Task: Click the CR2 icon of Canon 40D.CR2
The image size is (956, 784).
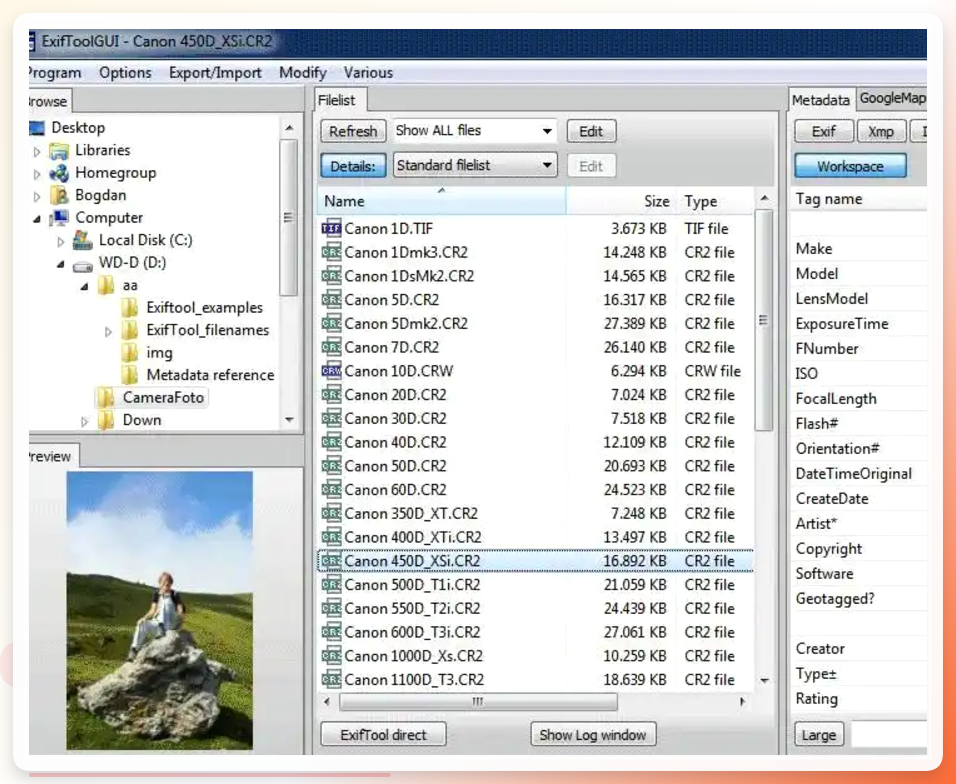Action: [x=331, y=443]
